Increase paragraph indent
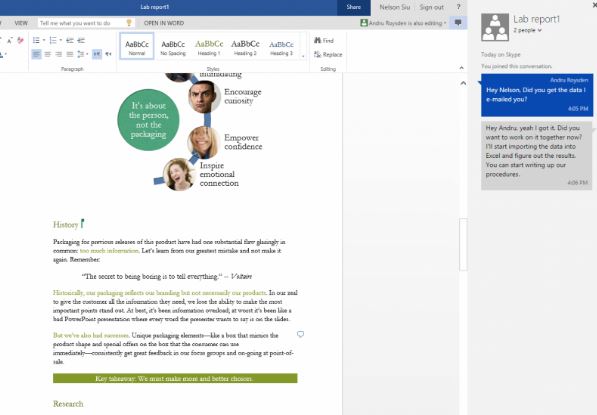The height and width of the screenshot is (415, 597). 81,40
